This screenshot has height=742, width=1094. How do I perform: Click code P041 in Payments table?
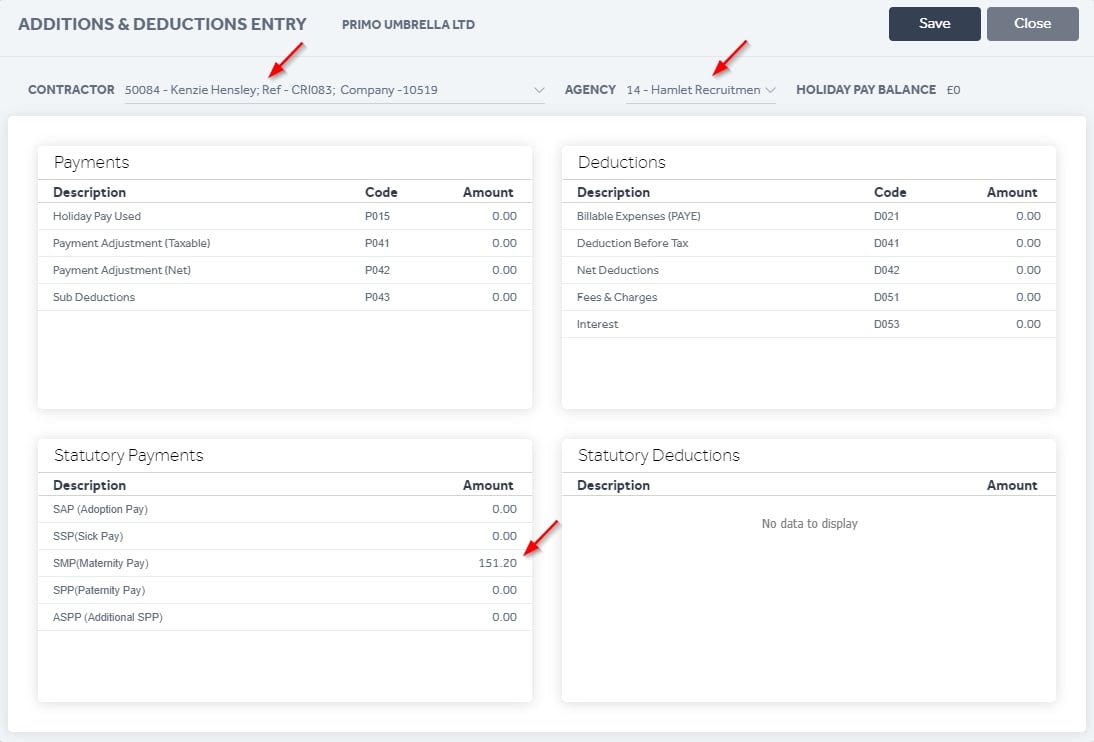pyautogui.click(x=377, y=244)
